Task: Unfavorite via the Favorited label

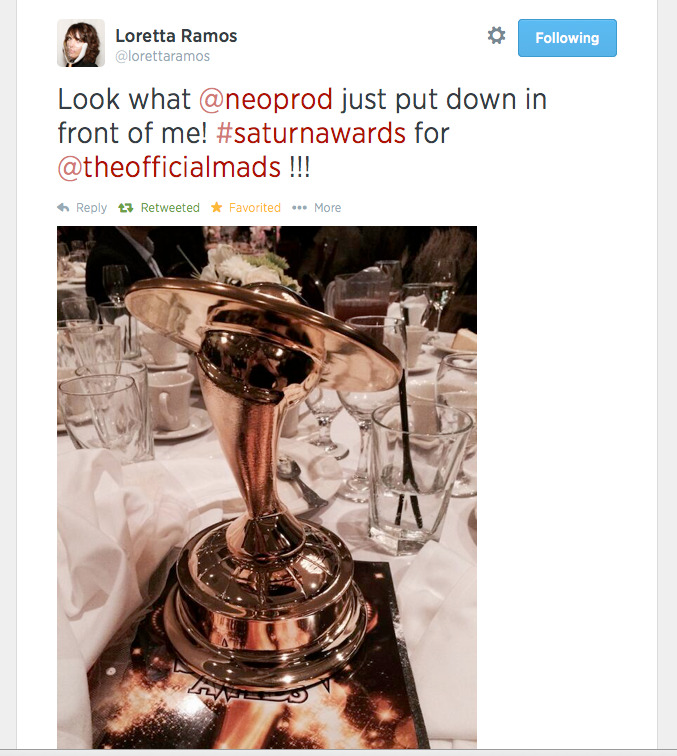Action: (x=255, y=208)
